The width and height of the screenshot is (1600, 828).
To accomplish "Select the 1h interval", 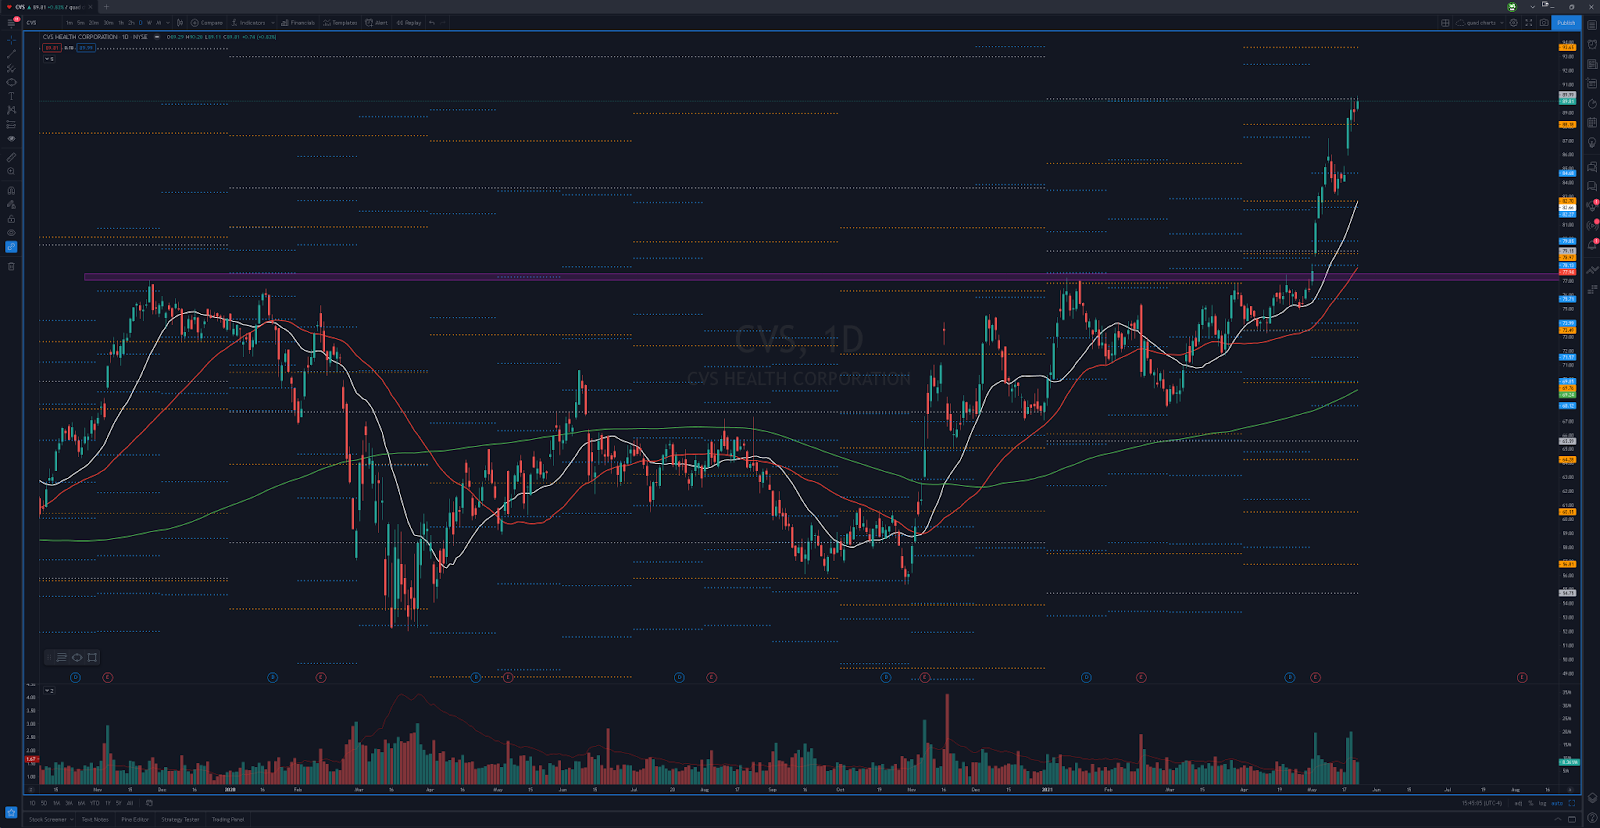I will pos(121,22).
